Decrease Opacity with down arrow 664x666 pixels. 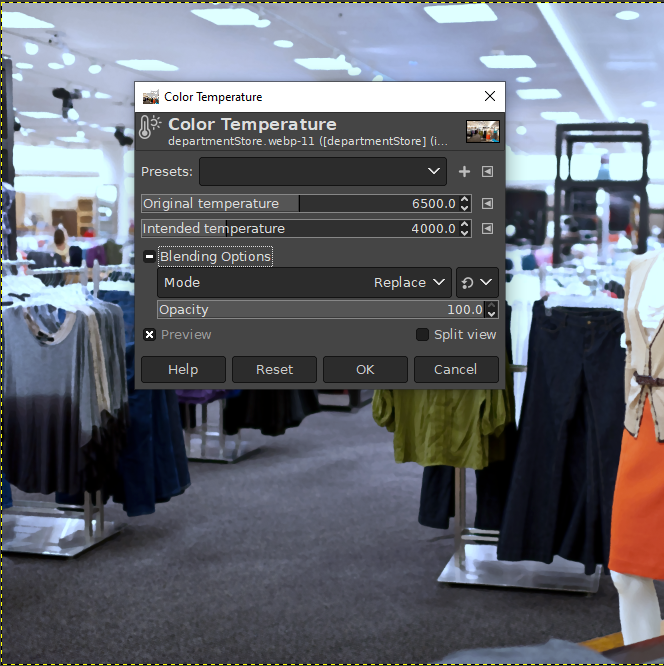(492, 314)
